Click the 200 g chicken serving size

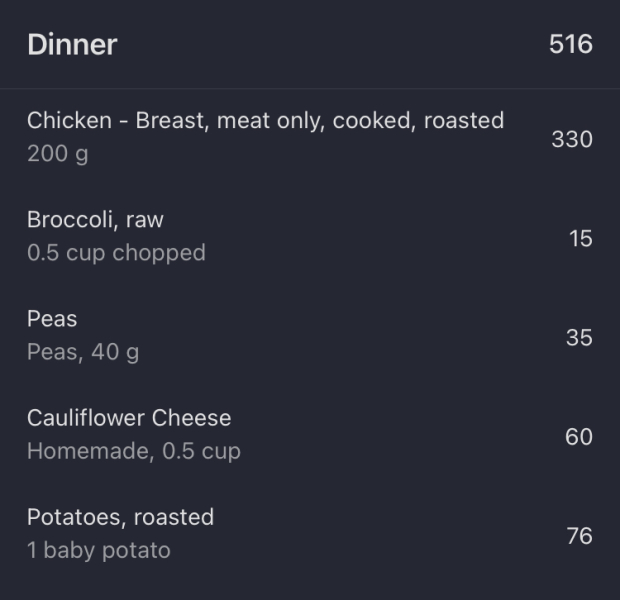(57, 154)
